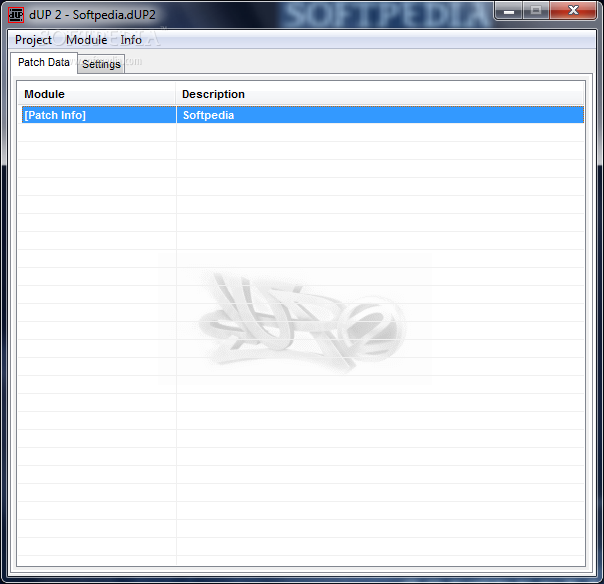The width and height of the screenshot is (604, 584).
Task: Switch to the Settings tab
Action: (101, 64)
